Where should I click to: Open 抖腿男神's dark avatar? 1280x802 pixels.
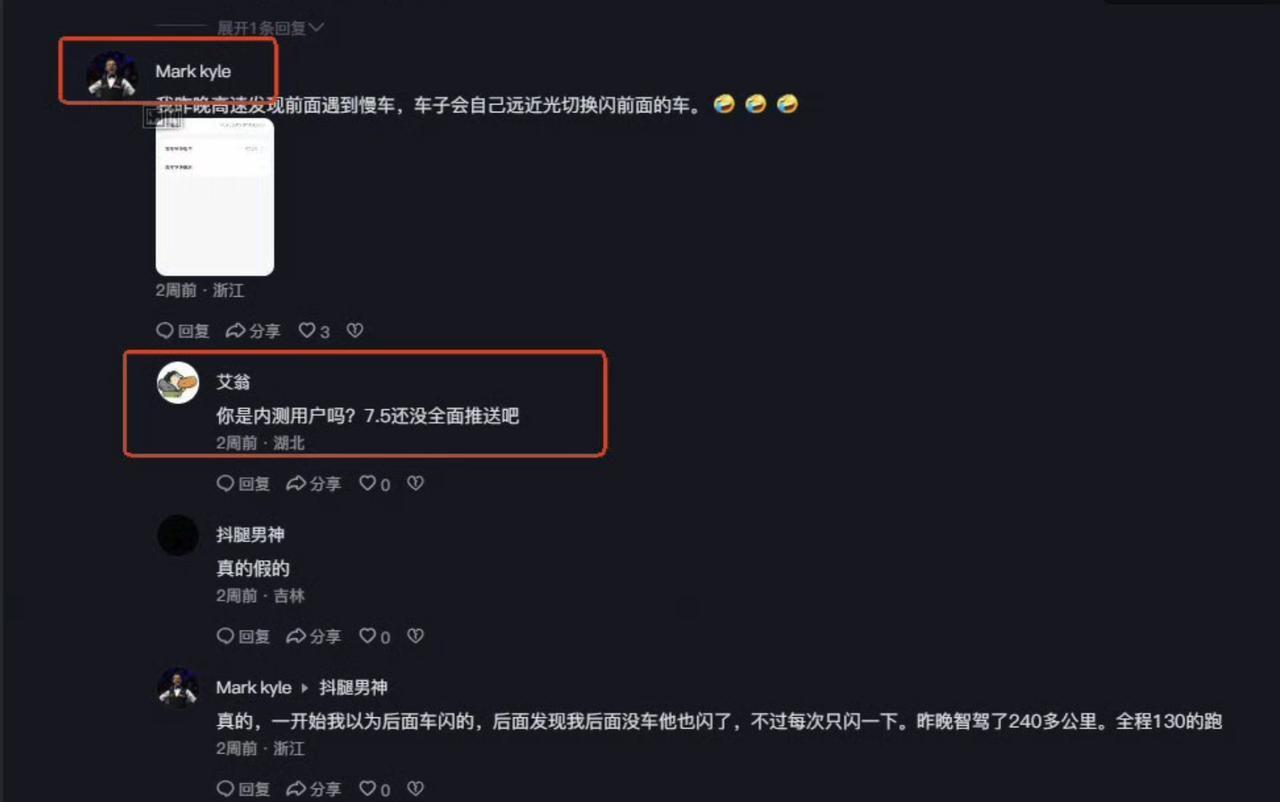pyautogui.click(x=178, y=536)
